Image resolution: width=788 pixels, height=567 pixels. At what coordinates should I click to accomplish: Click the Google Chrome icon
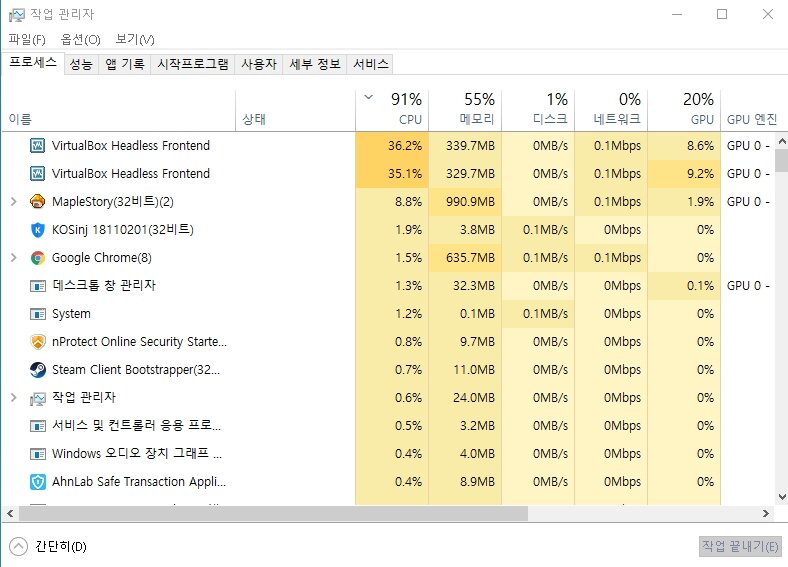[38, 258]
